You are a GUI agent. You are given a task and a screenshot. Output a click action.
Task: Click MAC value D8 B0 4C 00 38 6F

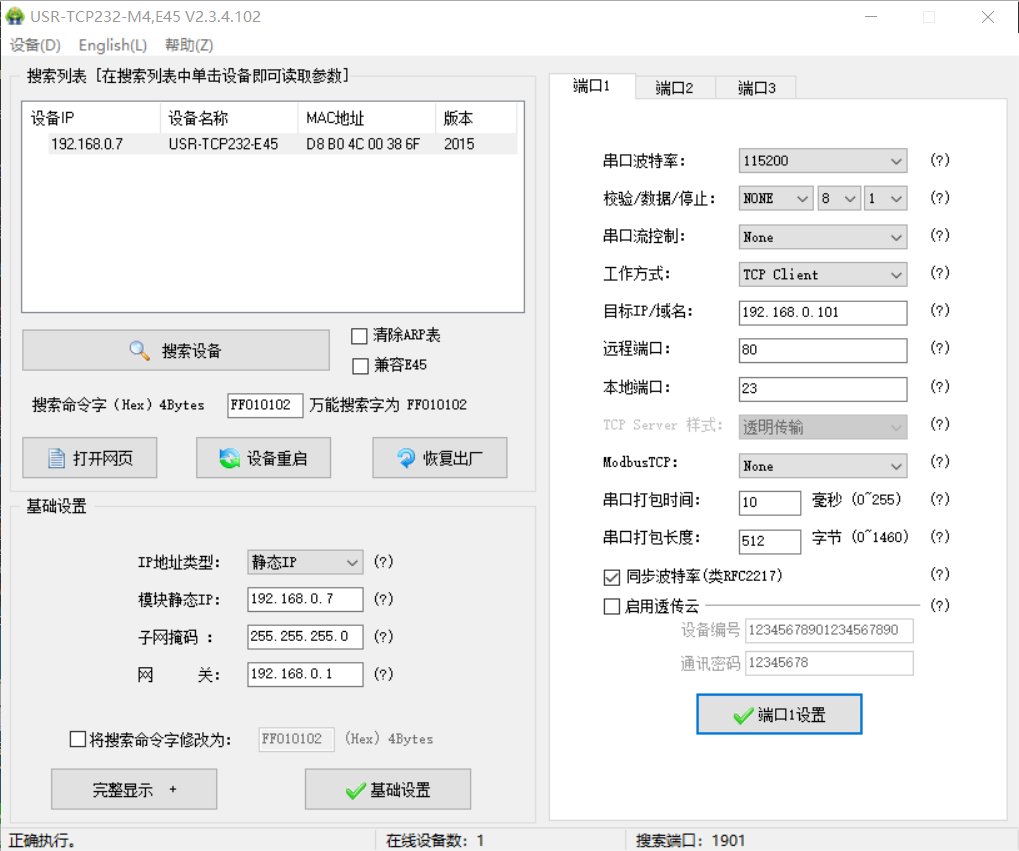(x=363, y=144)
